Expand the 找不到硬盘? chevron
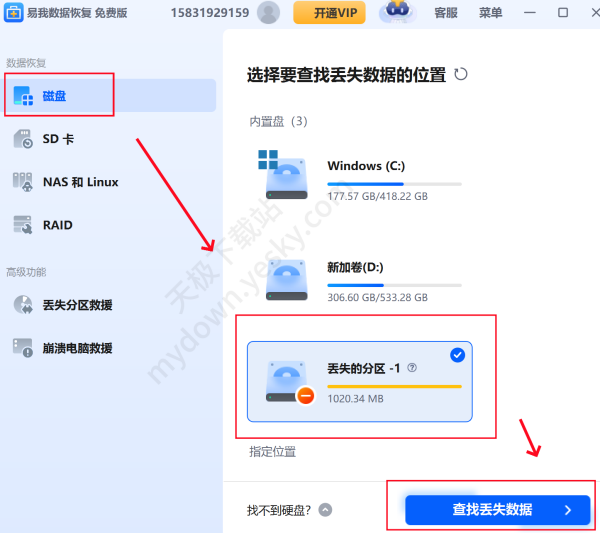 tap(324, 510)
